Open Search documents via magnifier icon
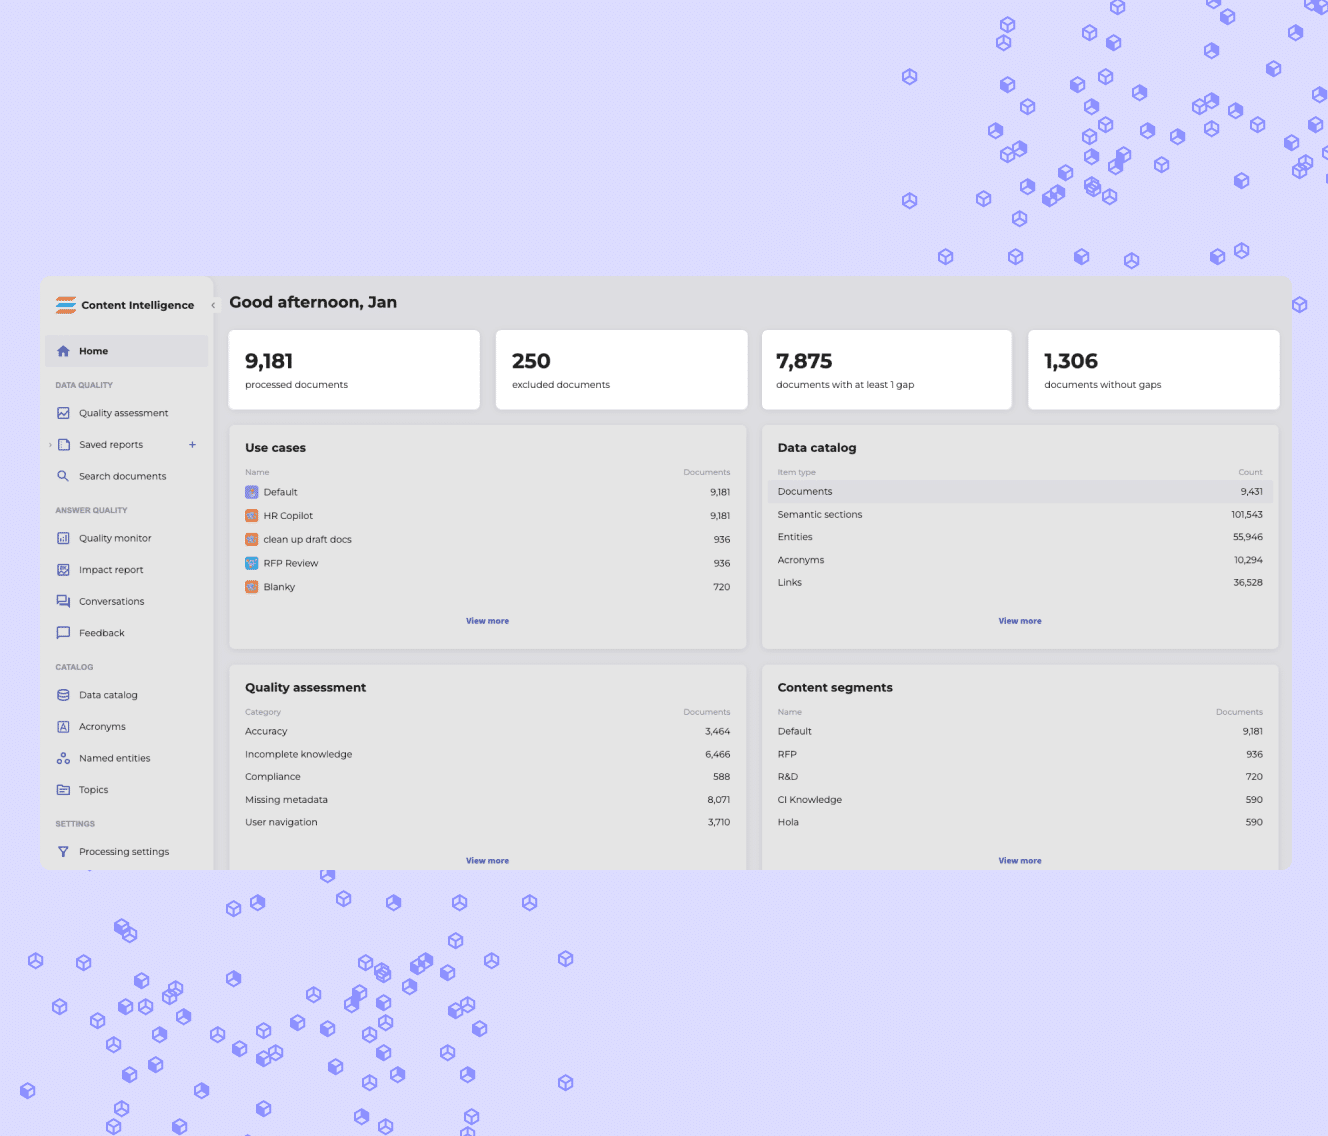This screenshot has height=1136, width=1328. (63, 476)
